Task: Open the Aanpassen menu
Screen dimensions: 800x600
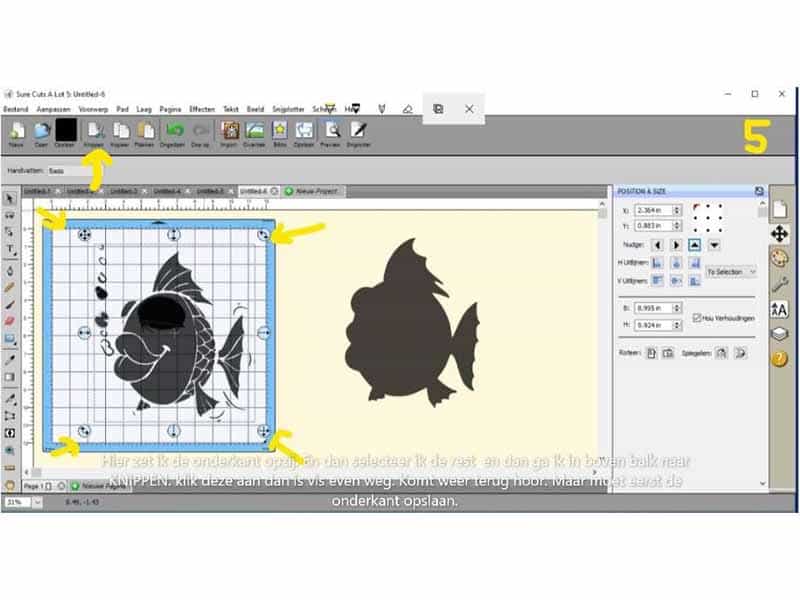Action: tap(54, 109)
